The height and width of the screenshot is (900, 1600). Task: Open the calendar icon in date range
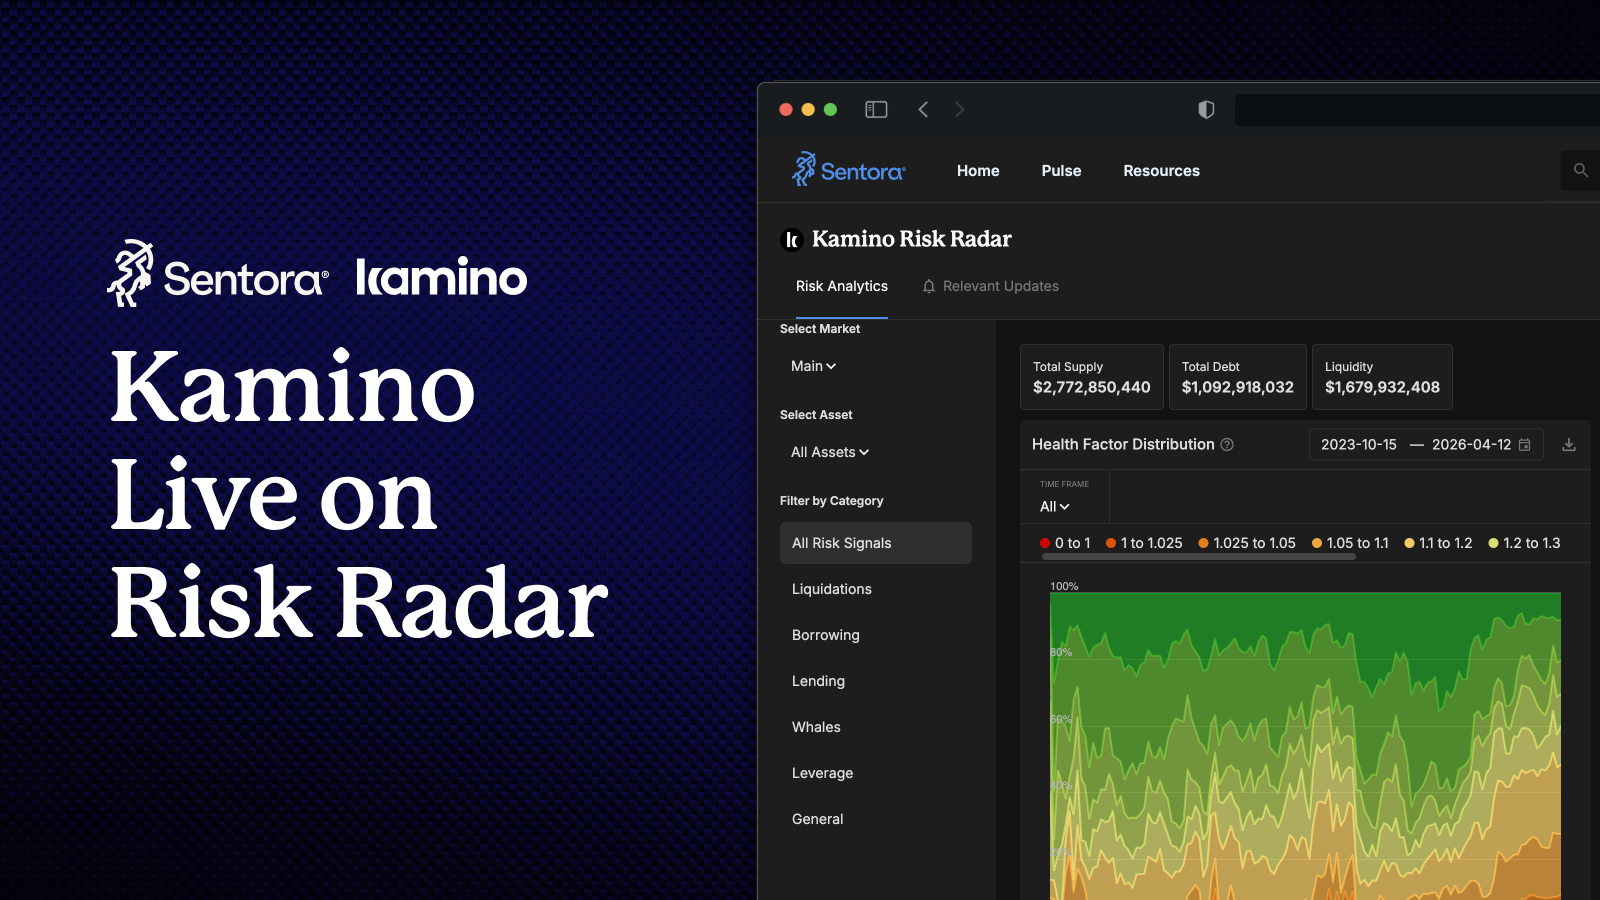(x=1525, y=444)
